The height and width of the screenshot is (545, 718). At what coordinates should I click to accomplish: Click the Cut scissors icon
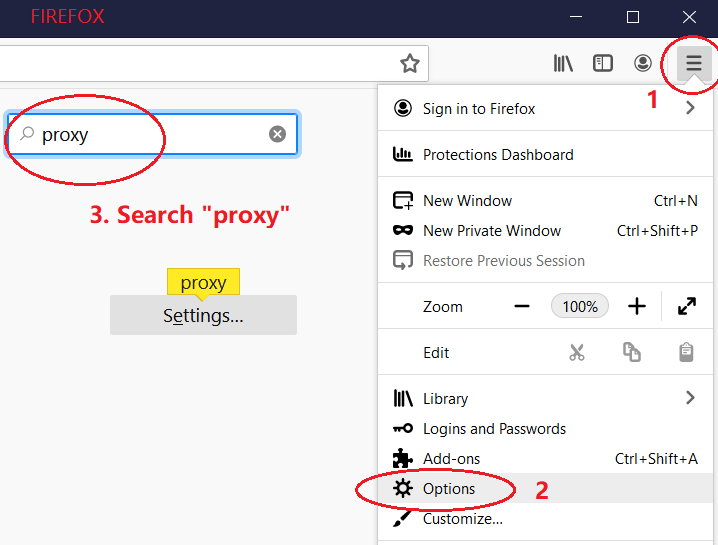click(577, 353)
